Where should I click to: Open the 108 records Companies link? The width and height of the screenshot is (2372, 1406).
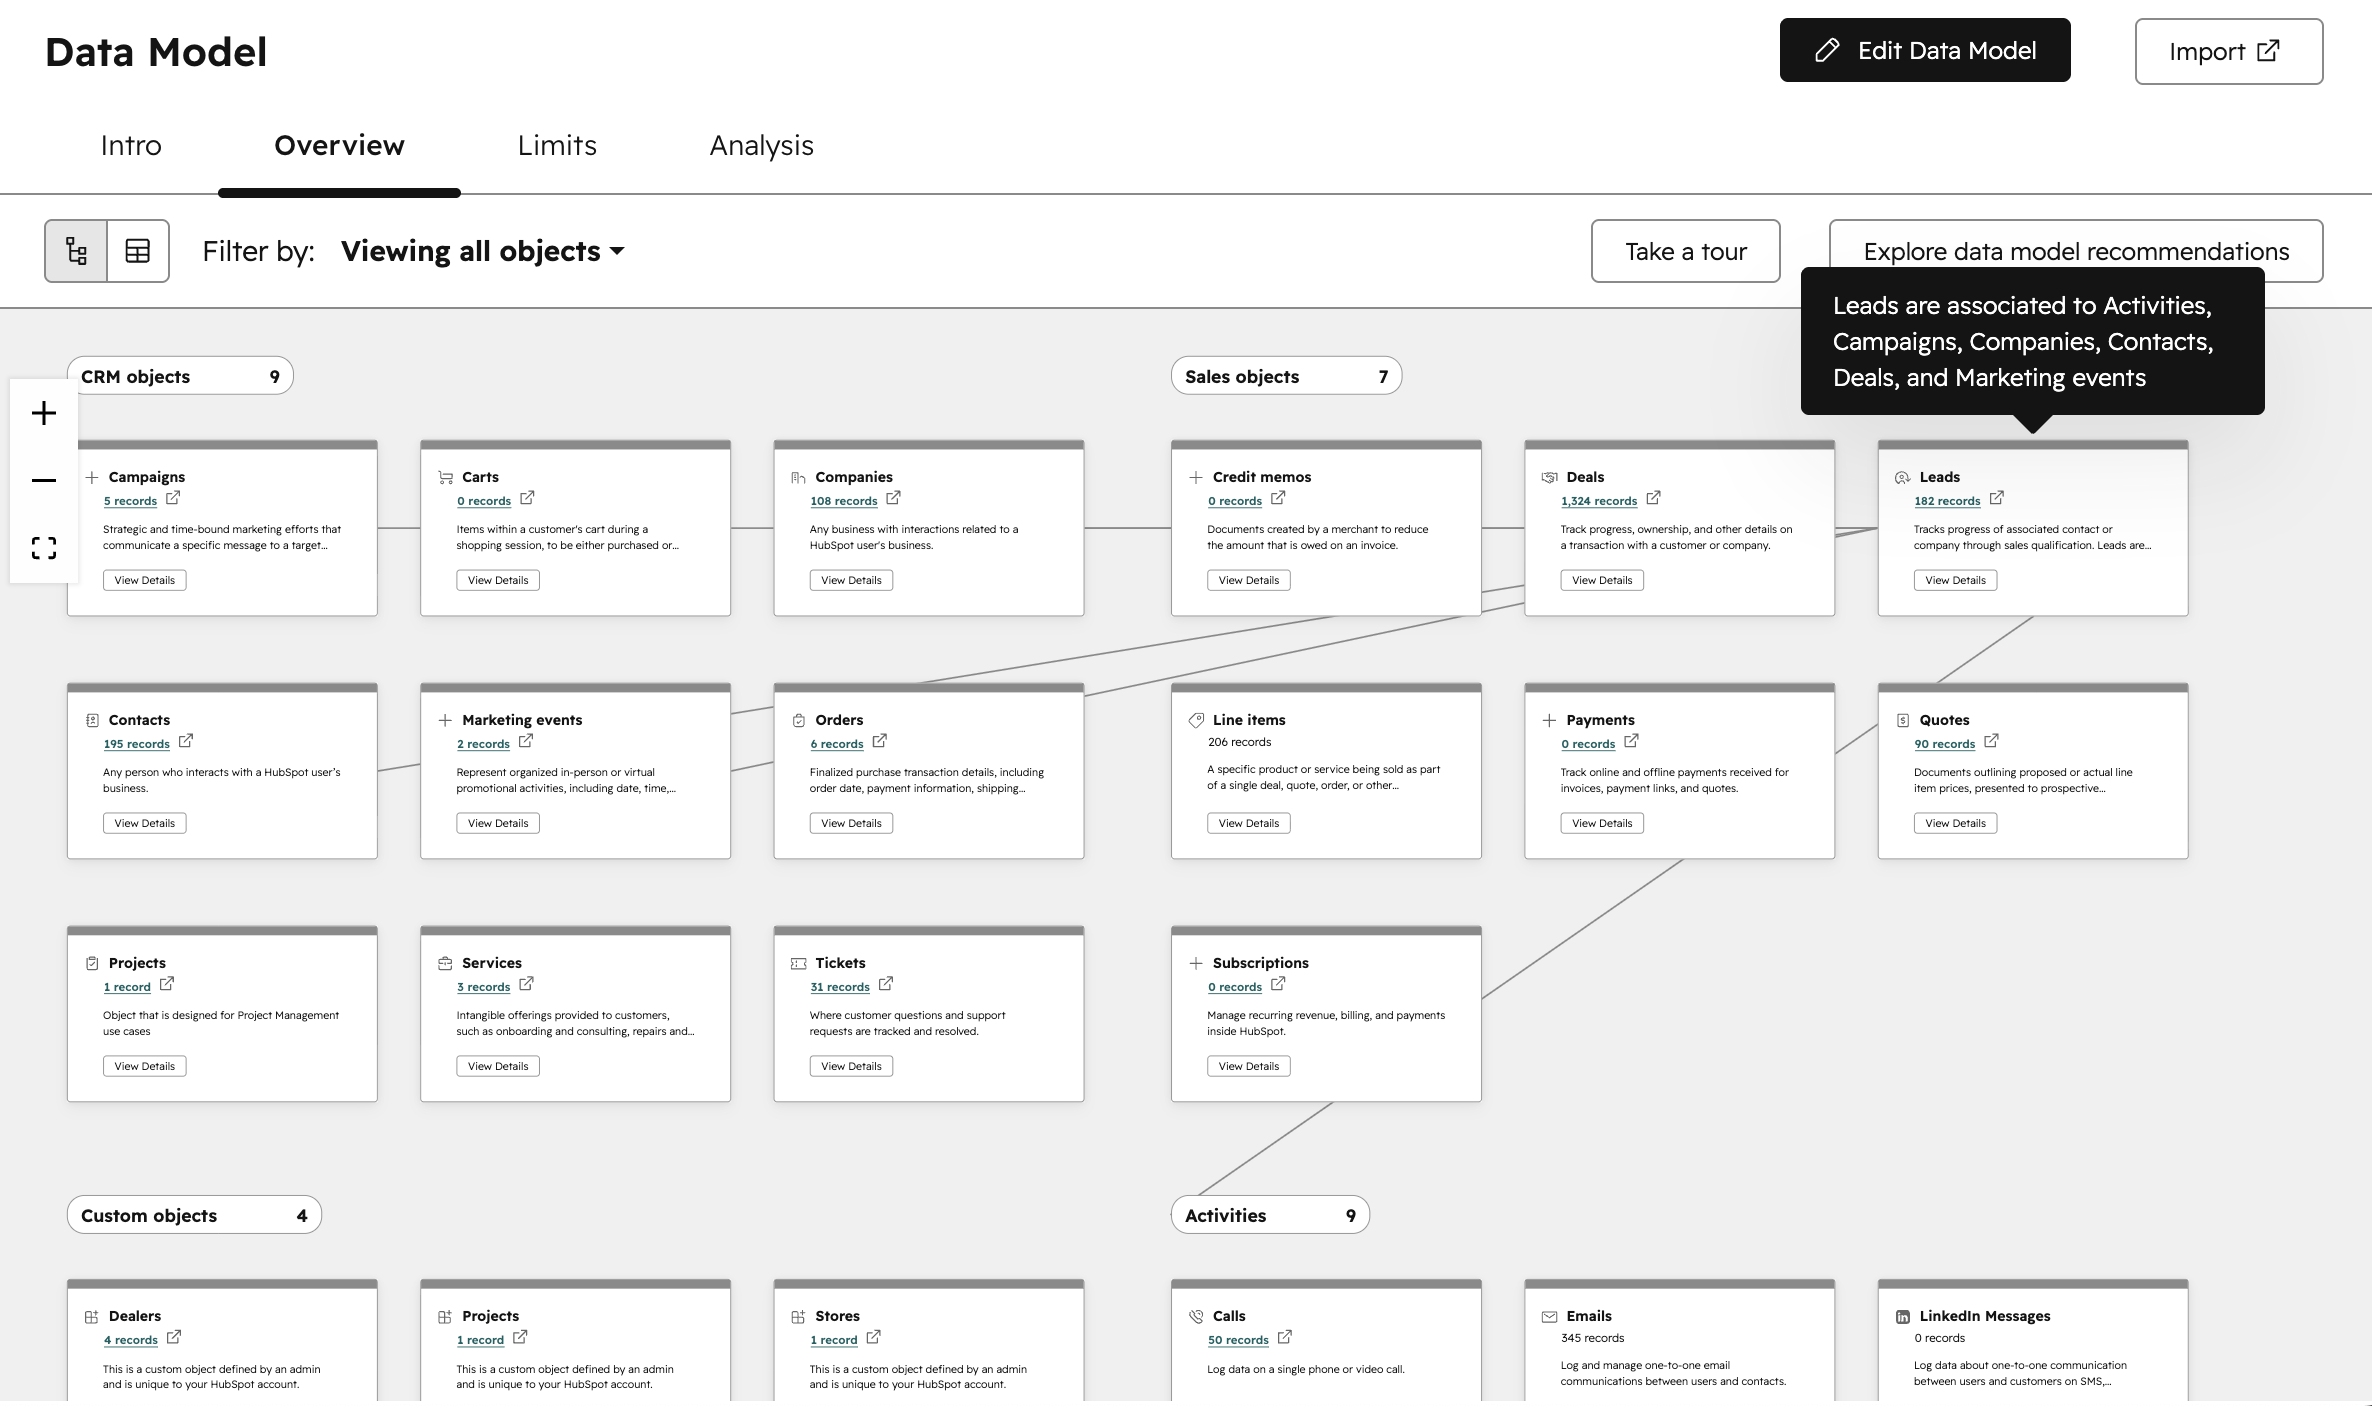843,501
